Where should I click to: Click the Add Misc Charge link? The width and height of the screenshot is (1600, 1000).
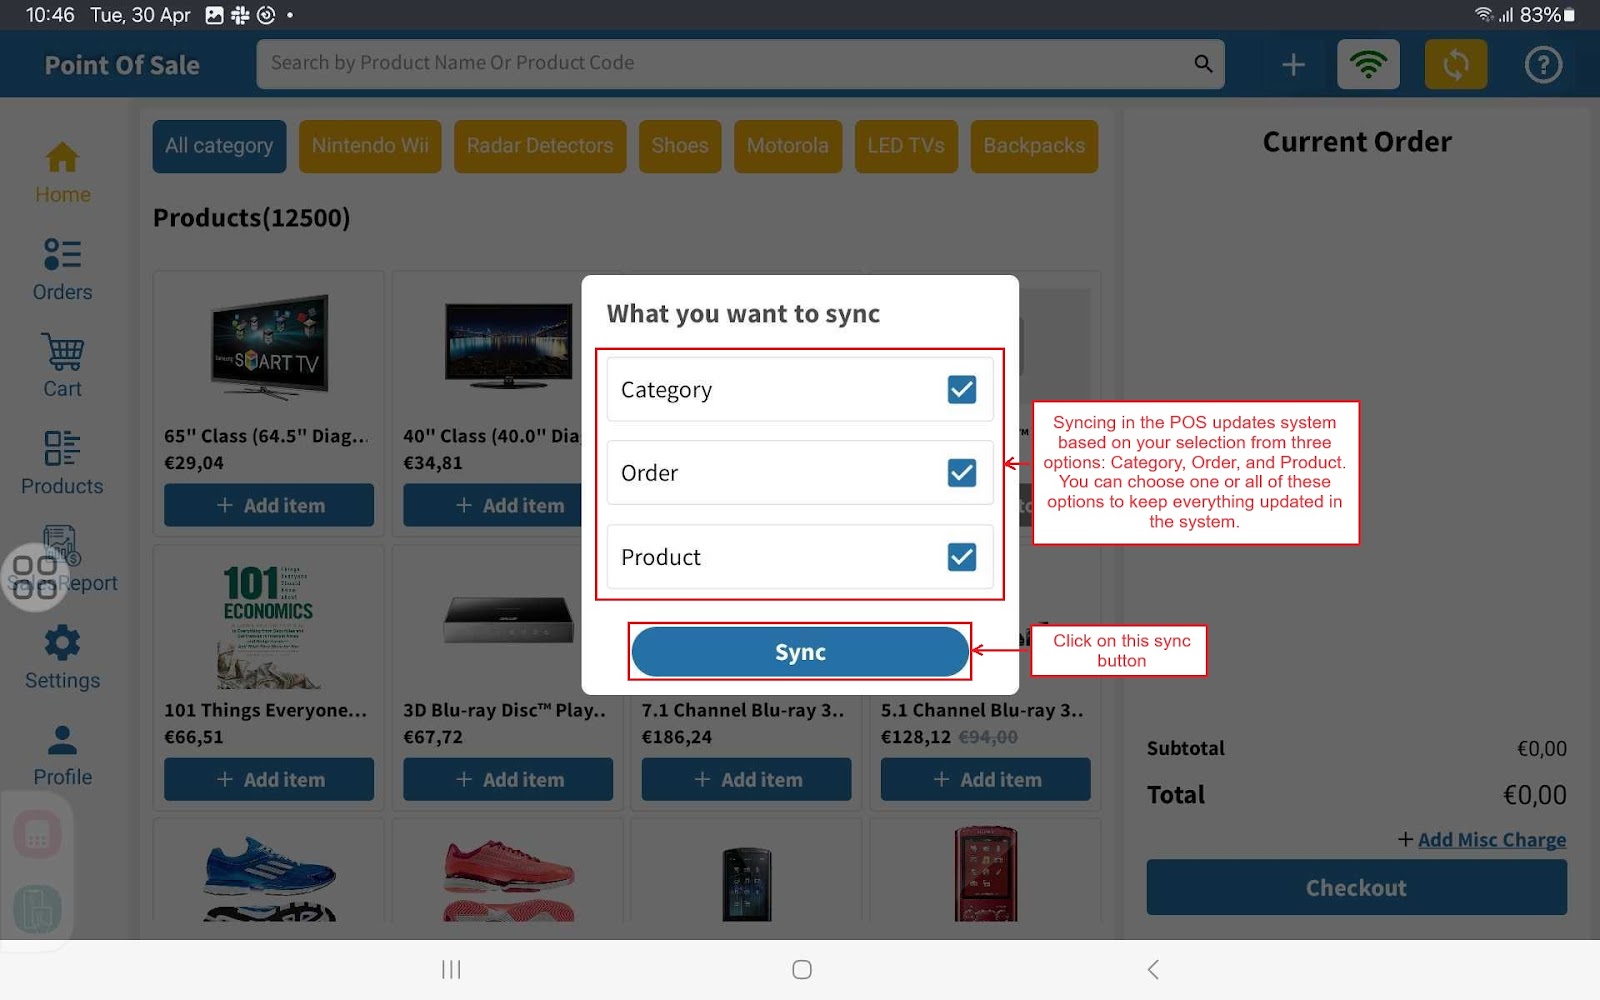[1491, 840]
